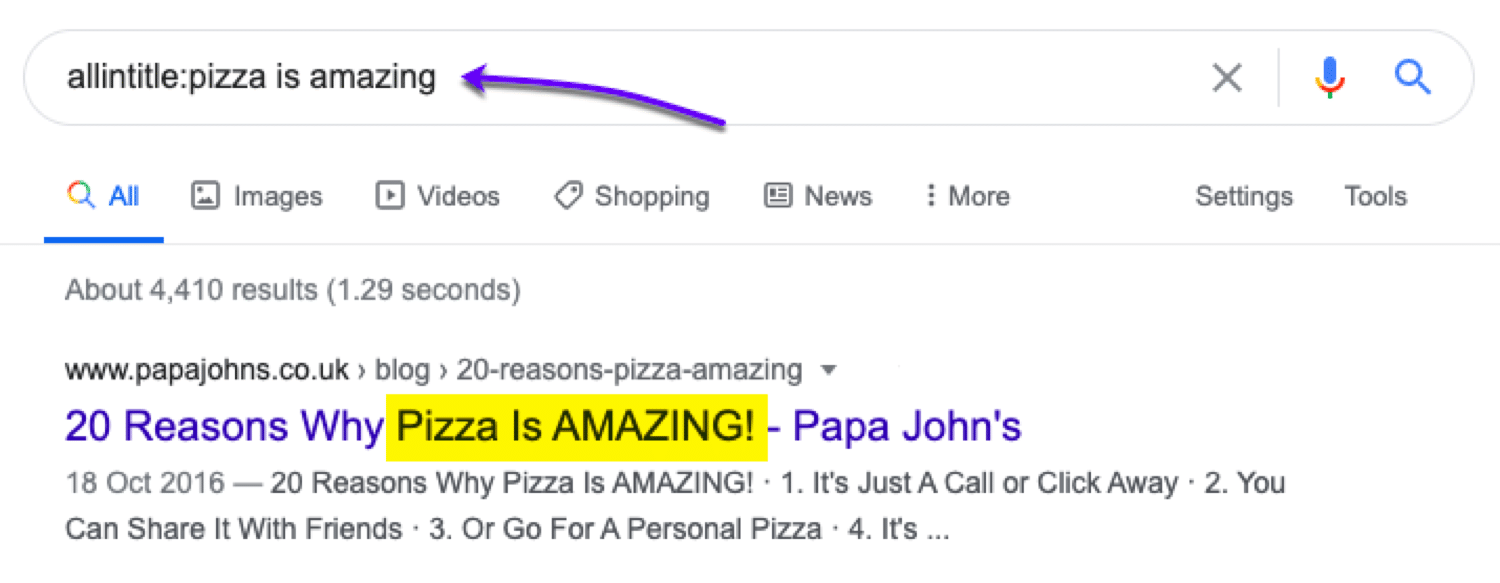
Task: Click the blue search magnifier icon
Action: 1412,76
